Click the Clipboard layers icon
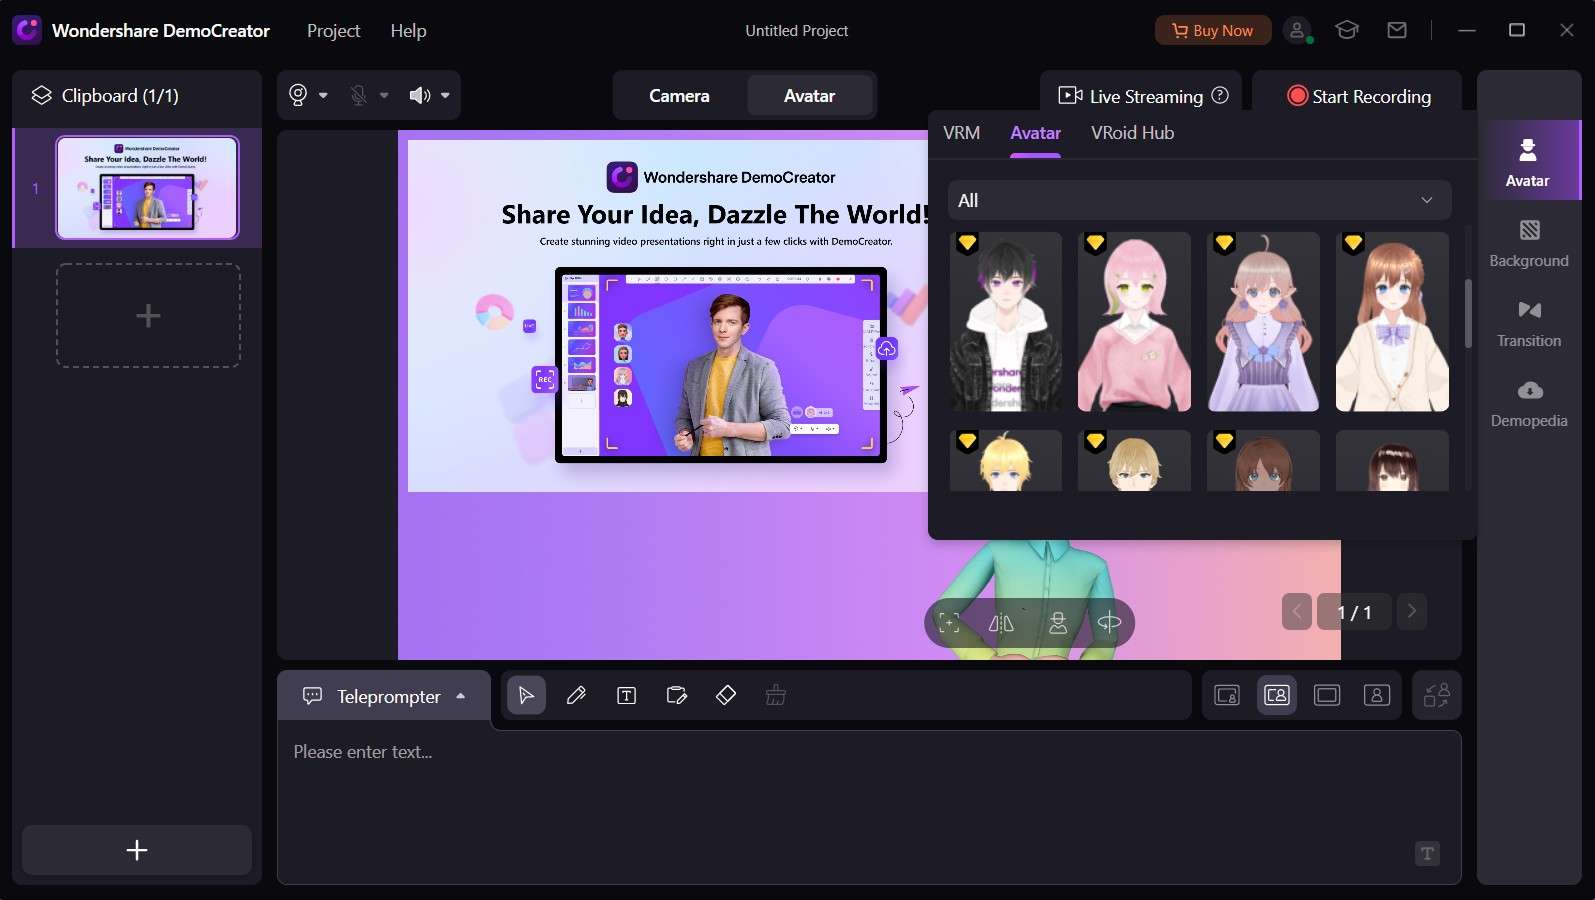The width and height of the screenshot is (1595, 900). tap(41, 96)
